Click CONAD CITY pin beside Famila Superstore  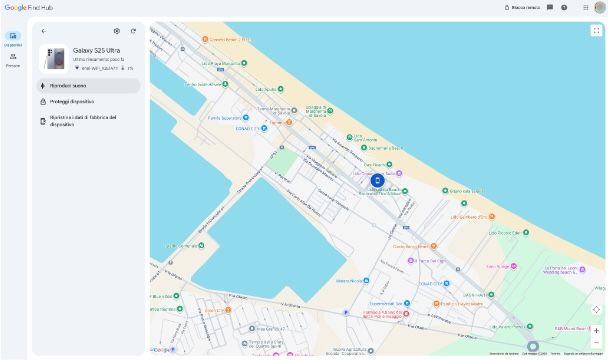pyautogui.click(x=264, y=128)
